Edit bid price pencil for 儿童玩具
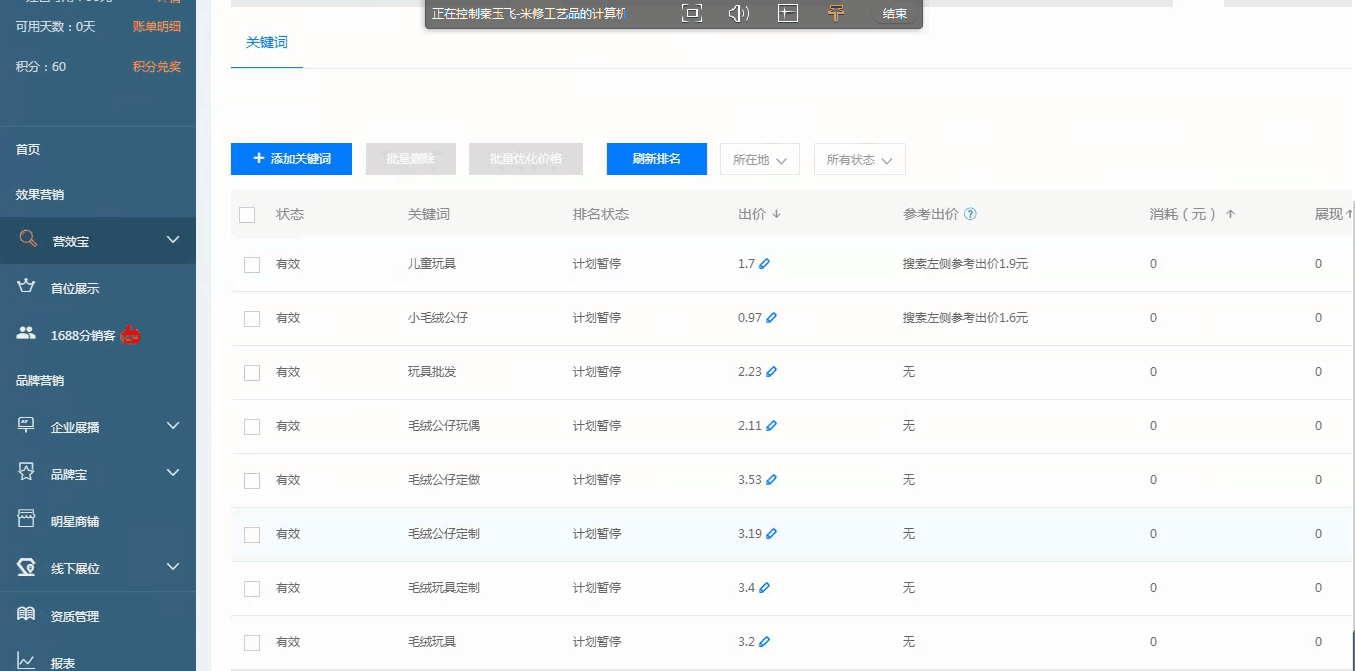1355x671 pixels. point(765,264)
